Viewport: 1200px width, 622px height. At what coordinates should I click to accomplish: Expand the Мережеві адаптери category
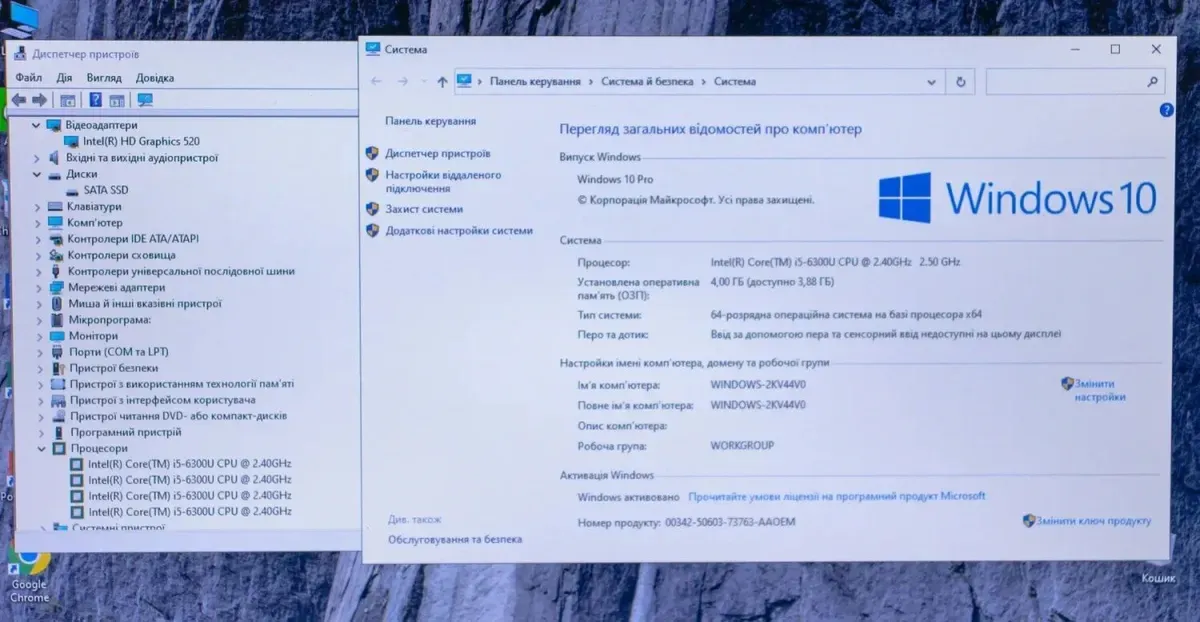click(37, 287)
